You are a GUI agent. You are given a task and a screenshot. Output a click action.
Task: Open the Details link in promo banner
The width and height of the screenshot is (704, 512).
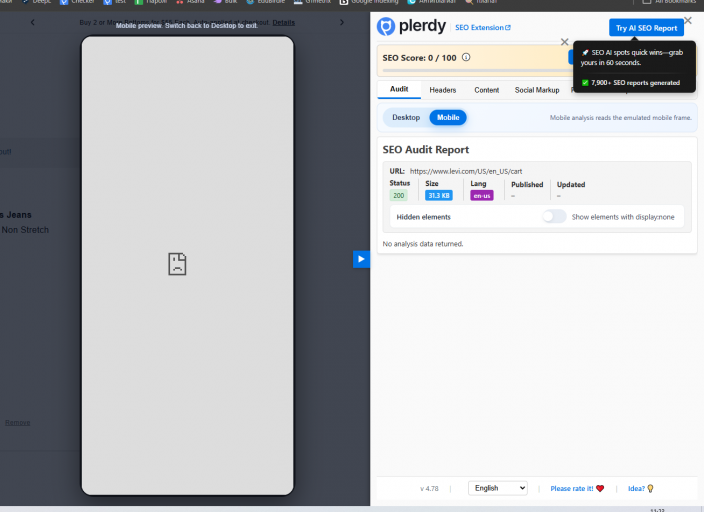click(x=284, y=22)
